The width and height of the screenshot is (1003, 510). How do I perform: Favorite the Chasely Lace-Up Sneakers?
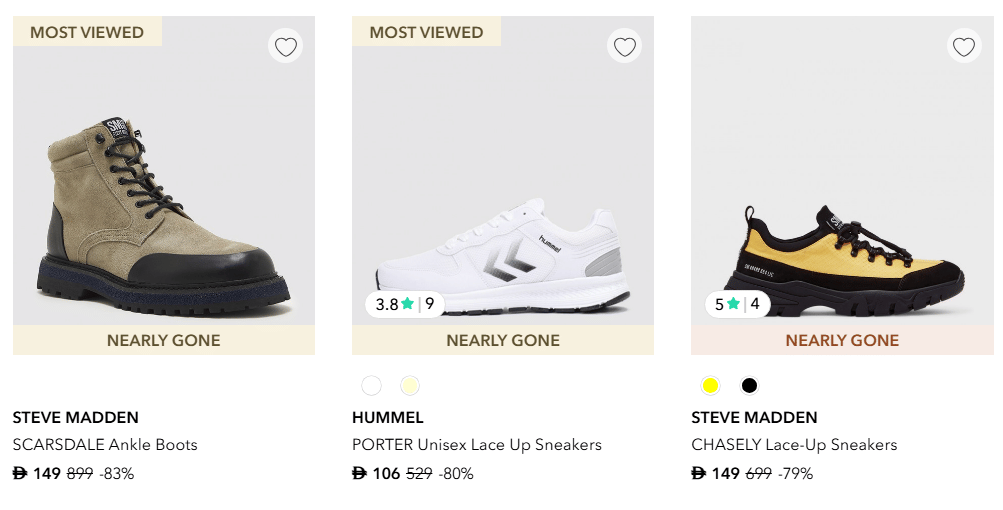(x=964, y=47)
